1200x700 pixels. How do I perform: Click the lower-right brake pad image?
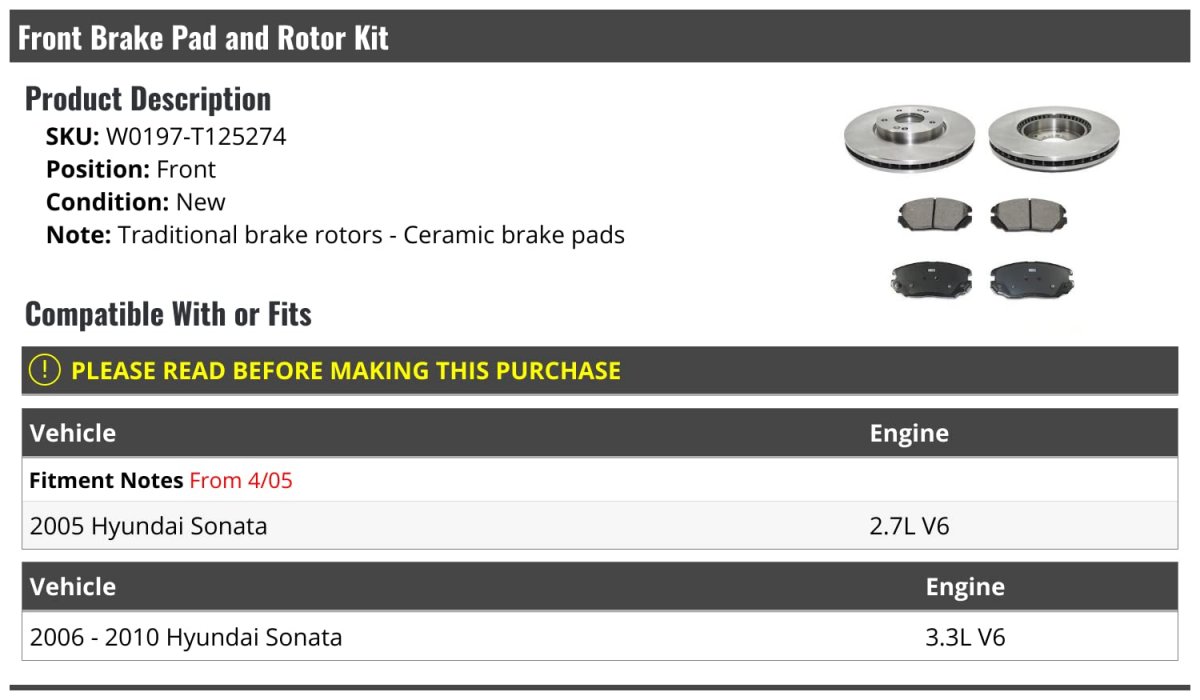[1030, 279]
